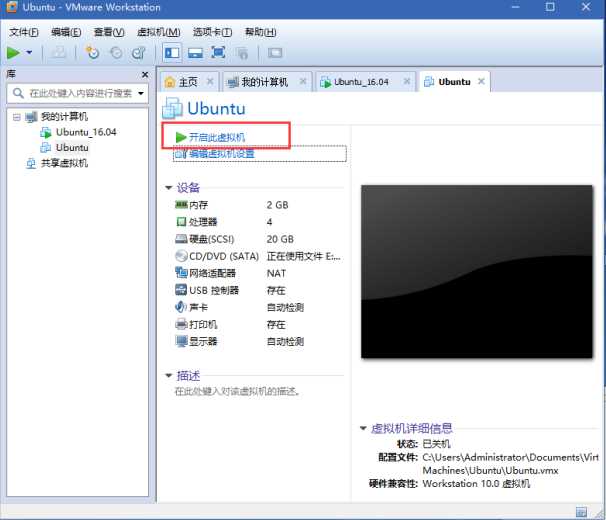The height and width of the screenshot is (520, 606).
Task: Open the 虚拟机(M) menu
Action: point(158,32)
